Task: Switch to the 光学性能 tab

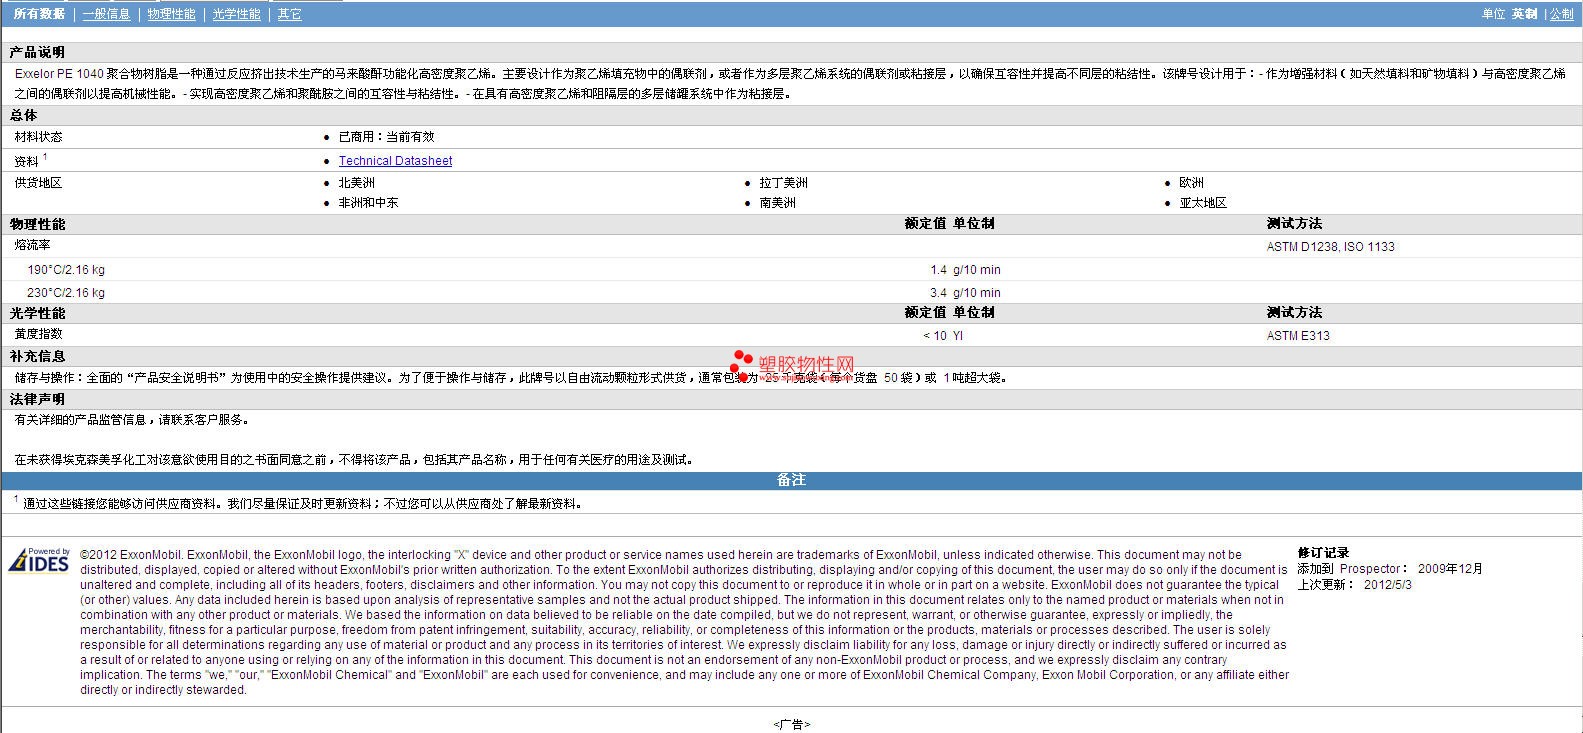Action: pyautogui.click(x=236, y=14)
